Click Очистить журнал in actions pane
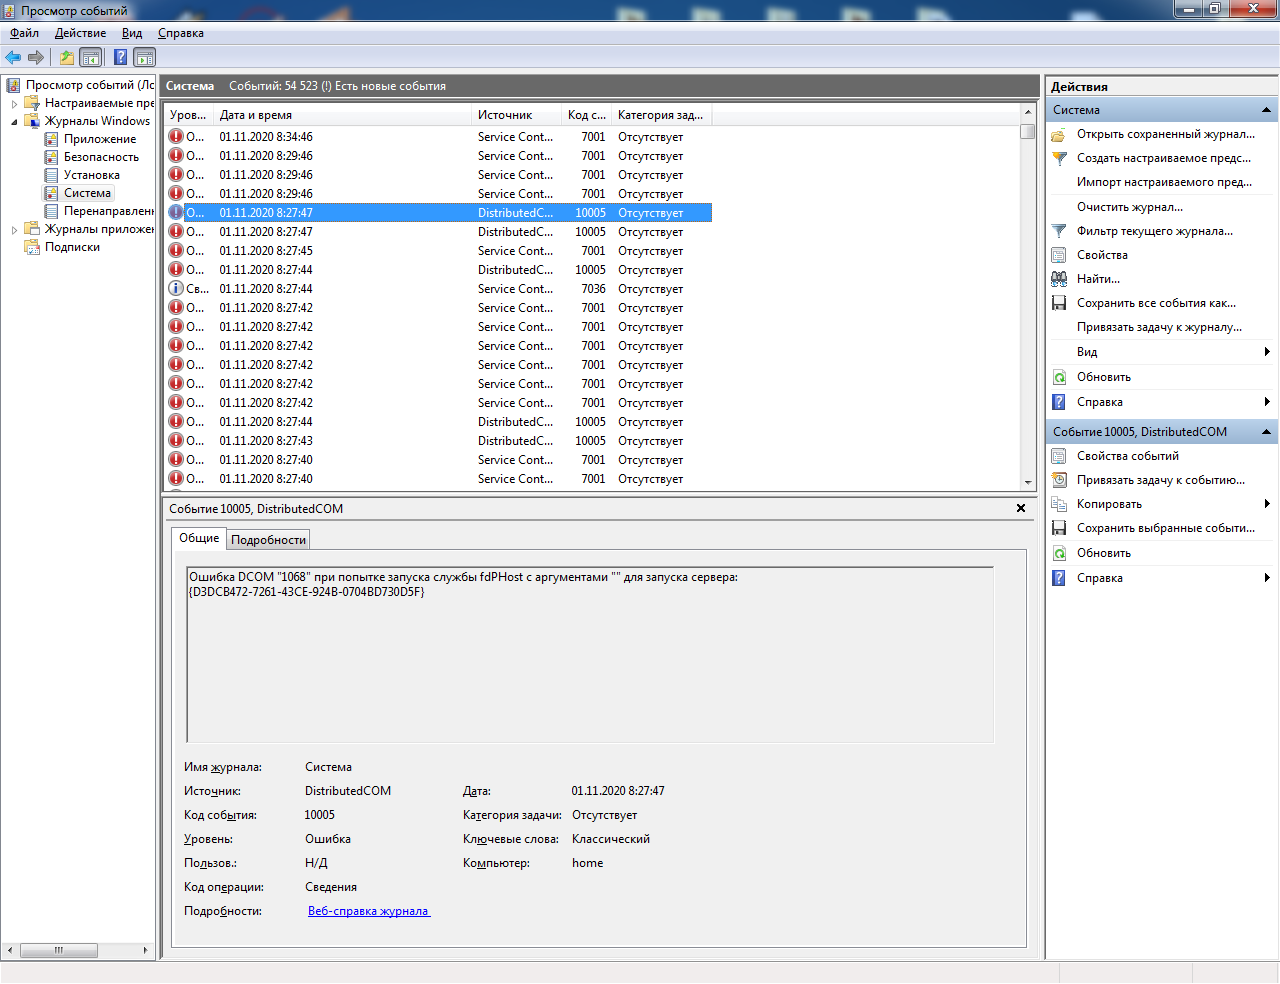 coord(1129,207)
